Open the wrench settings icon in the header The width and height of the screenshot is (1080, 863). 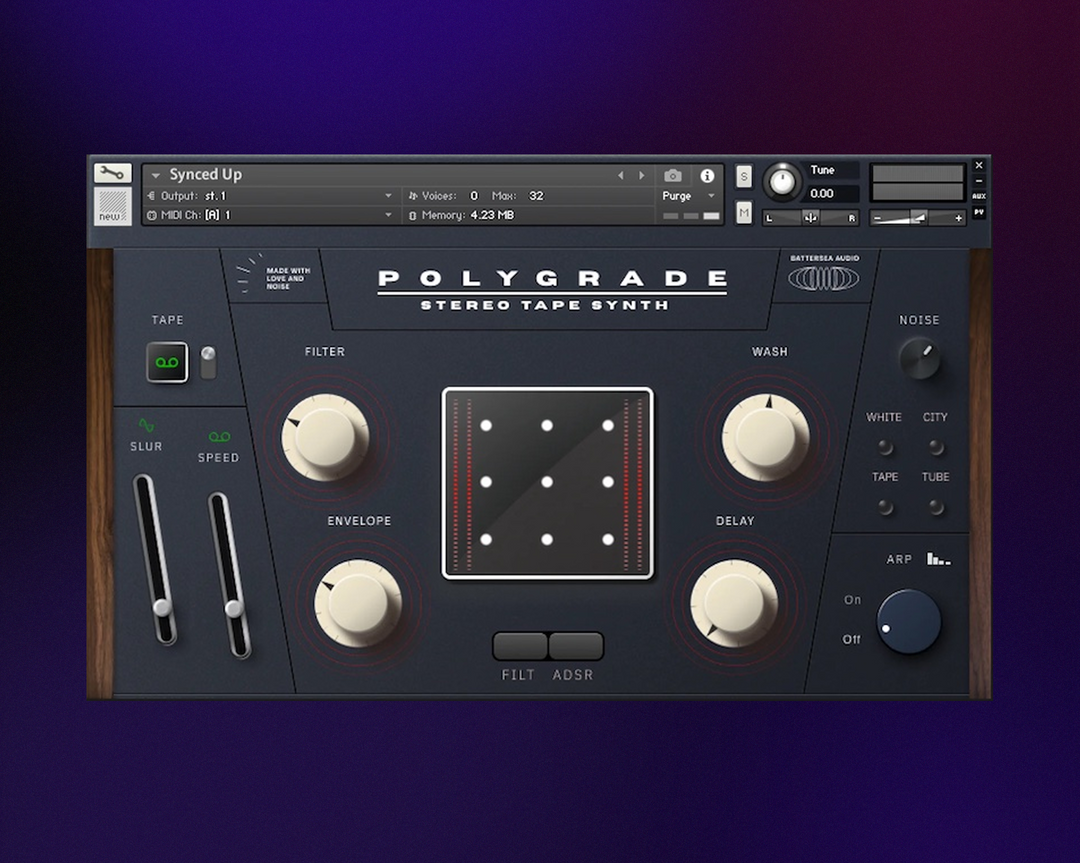tap(112, 171)
